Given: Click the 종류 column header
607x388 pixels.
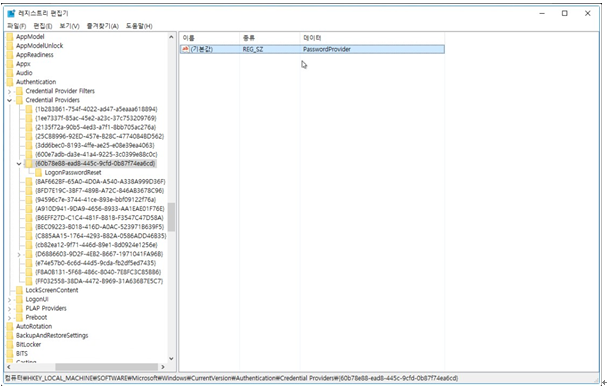Looking at the screenshot, I should point(270,38).
